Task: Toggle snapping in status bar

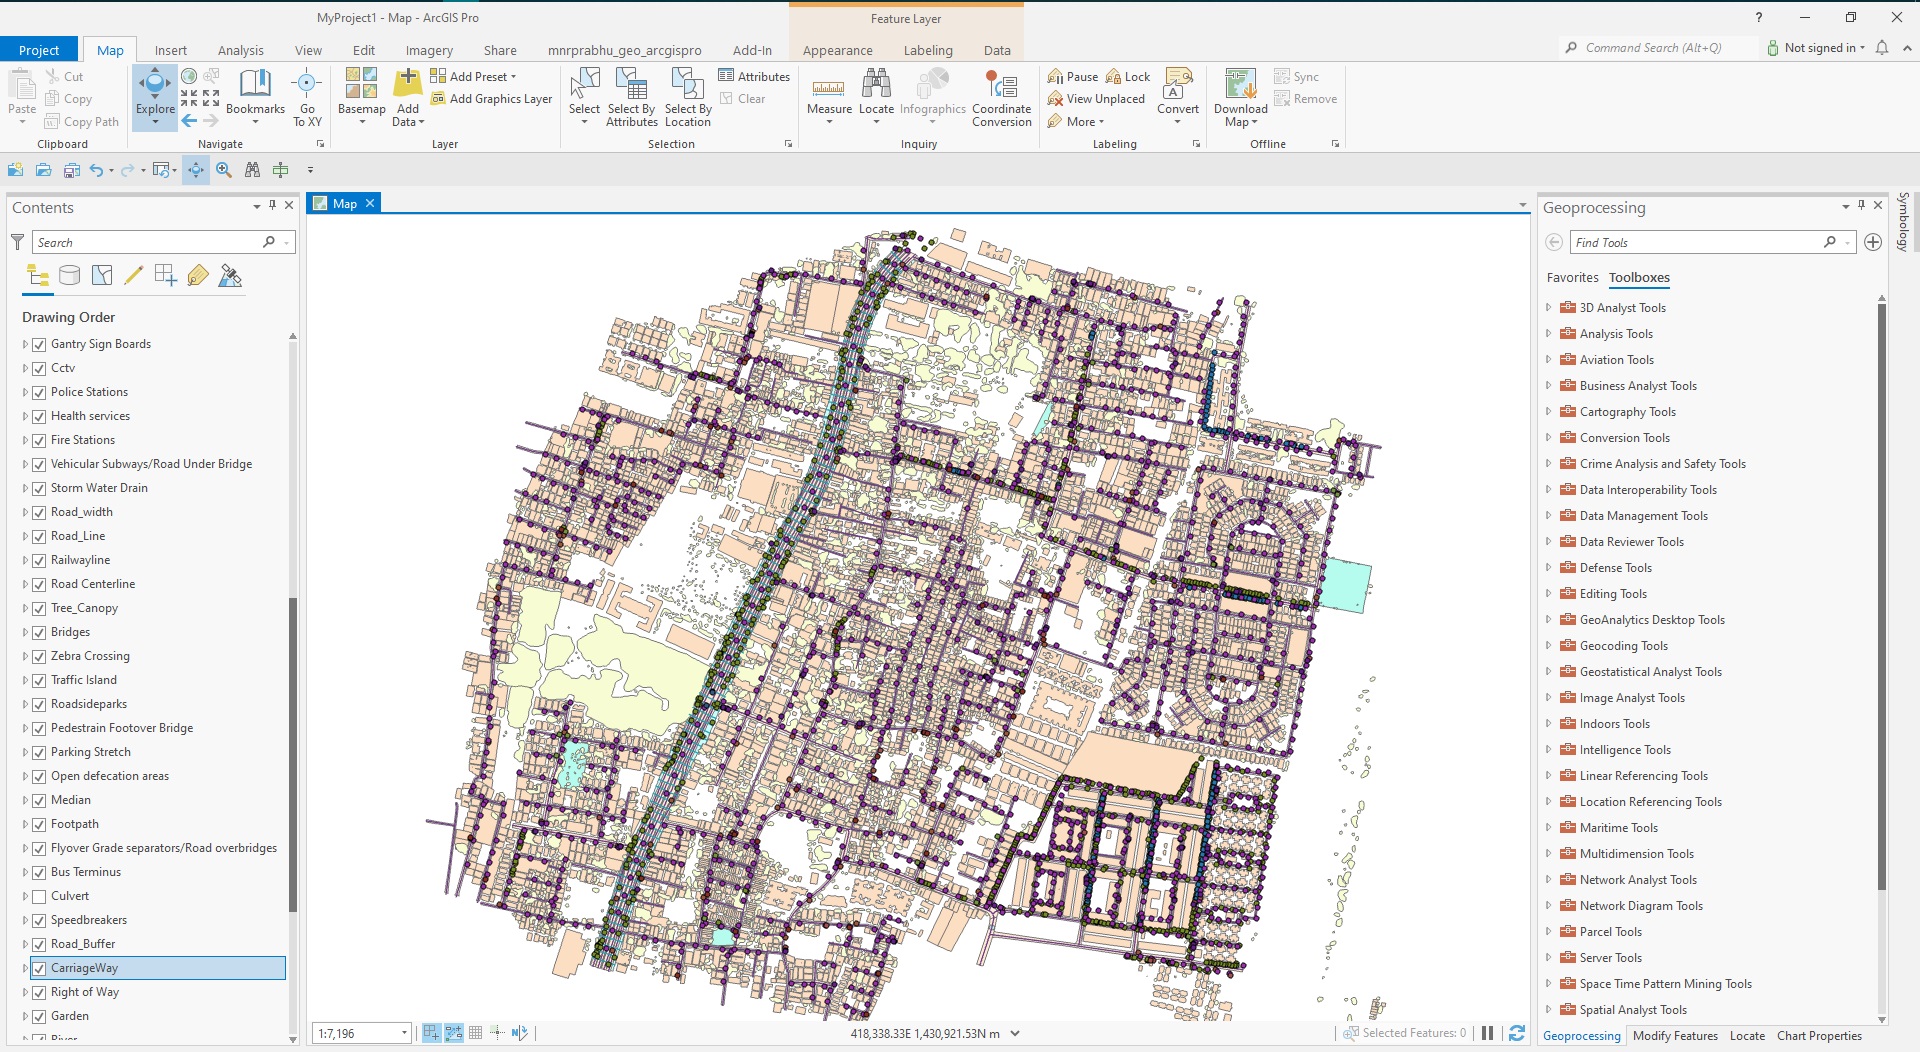Action: (431, 1033)
